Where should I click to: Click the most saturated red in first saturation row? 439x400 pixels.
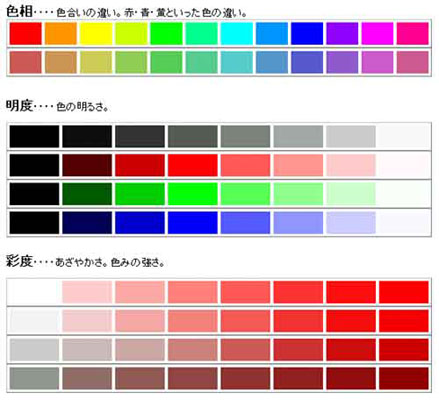coord(404,292)
